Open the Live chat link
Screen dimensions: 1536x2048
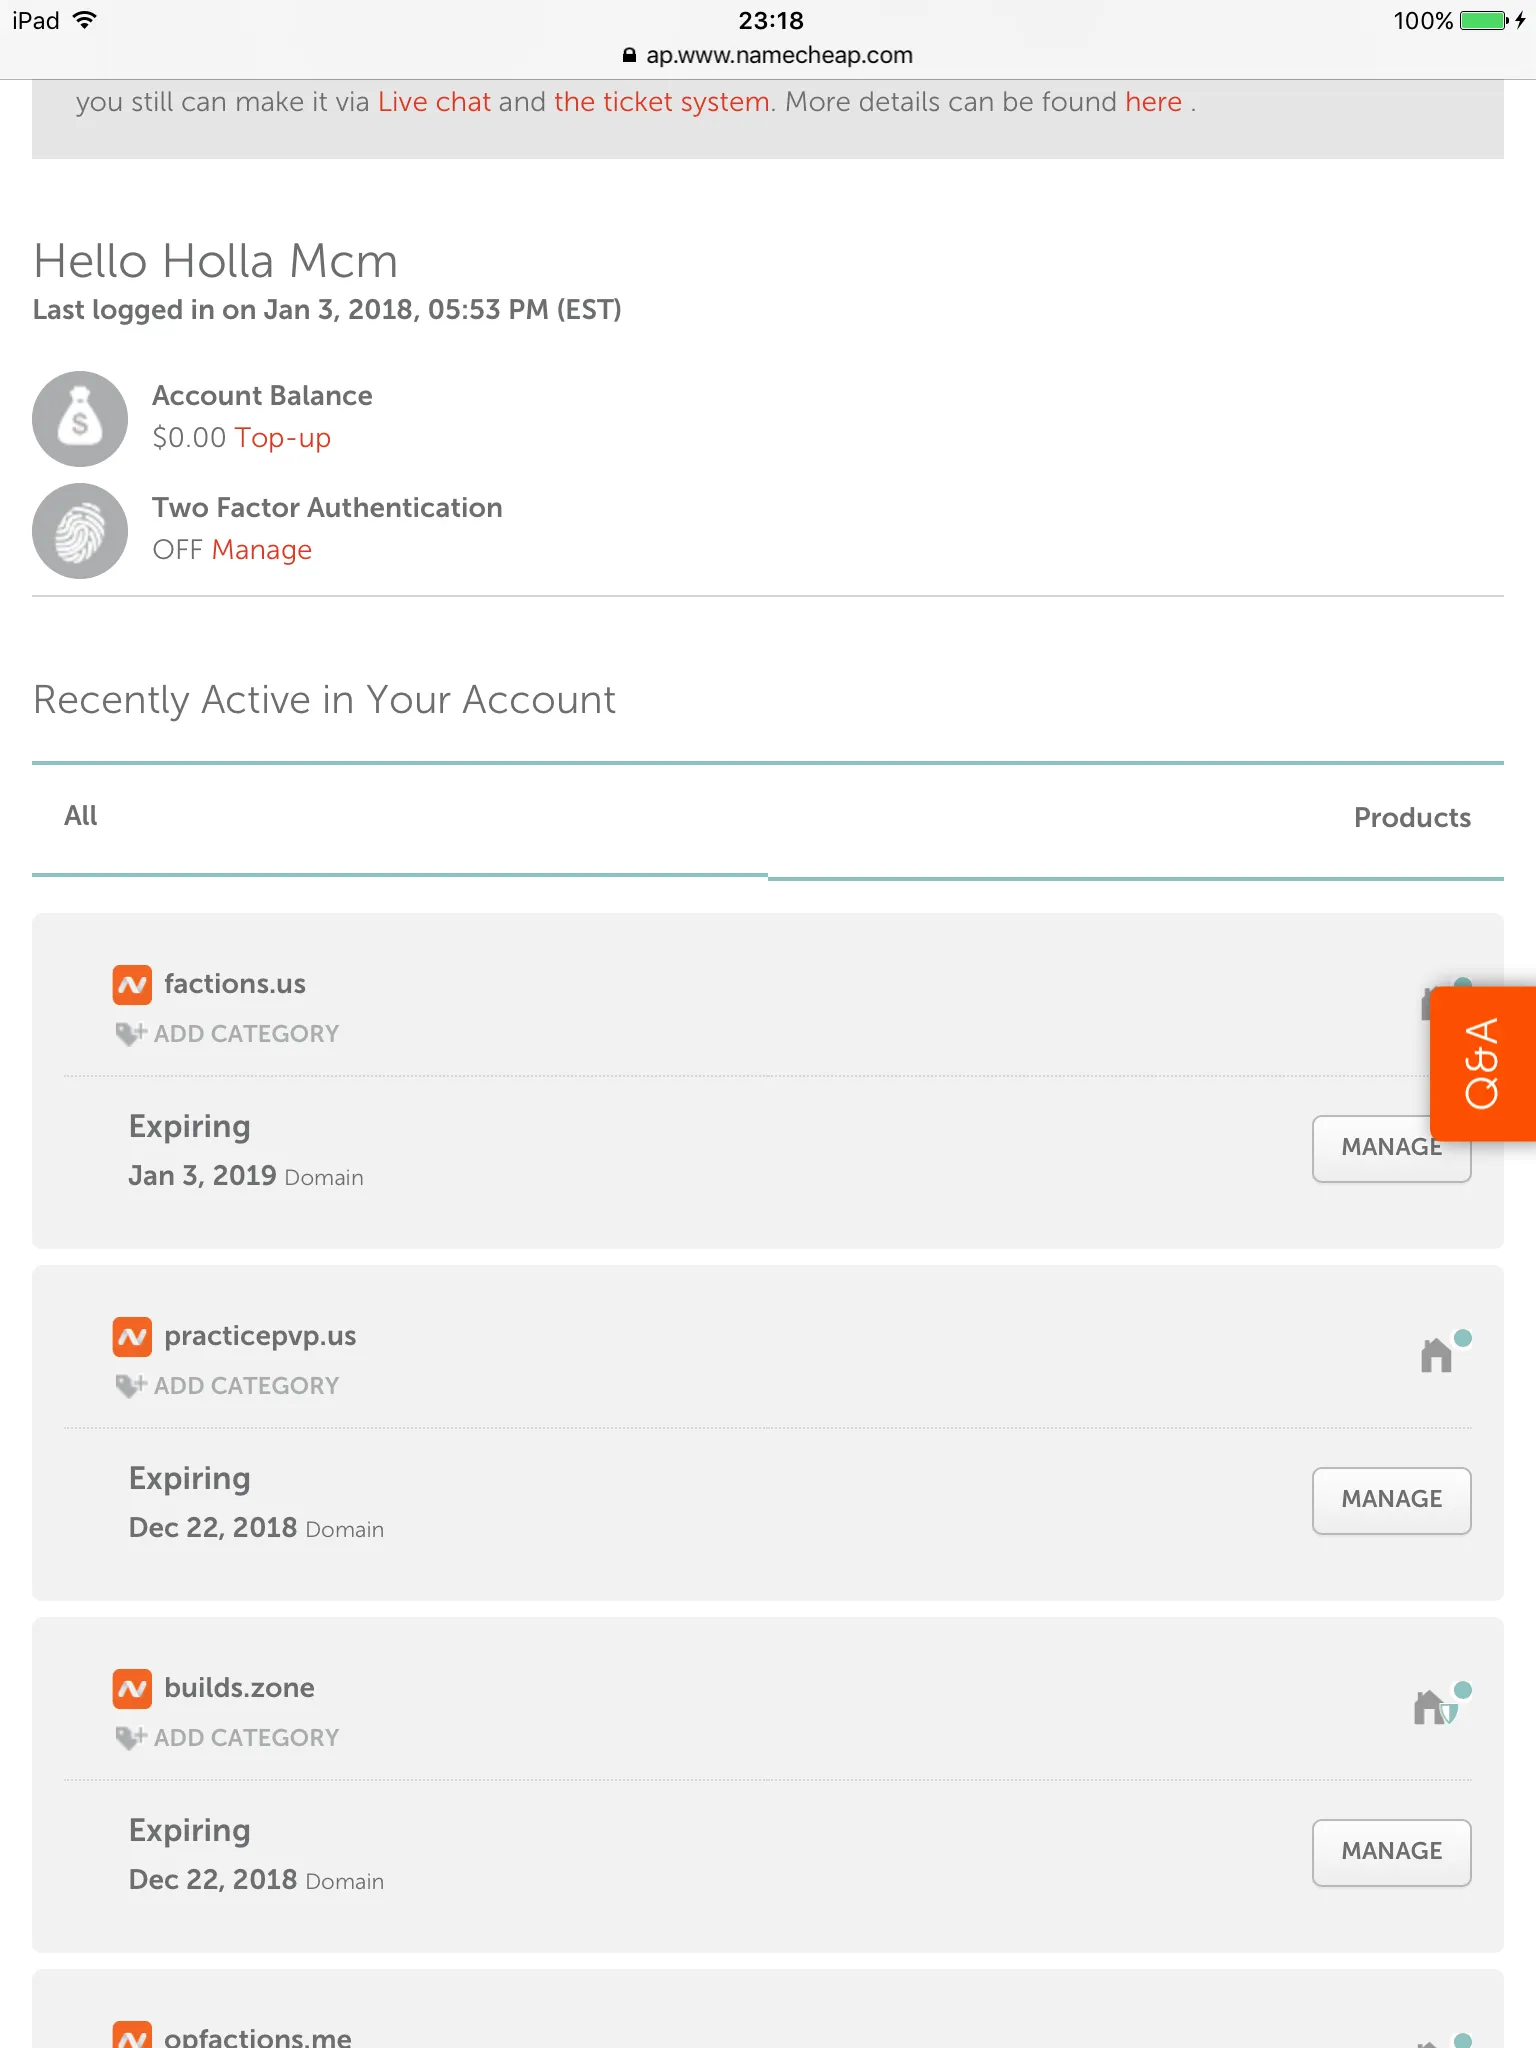point(434,102)
